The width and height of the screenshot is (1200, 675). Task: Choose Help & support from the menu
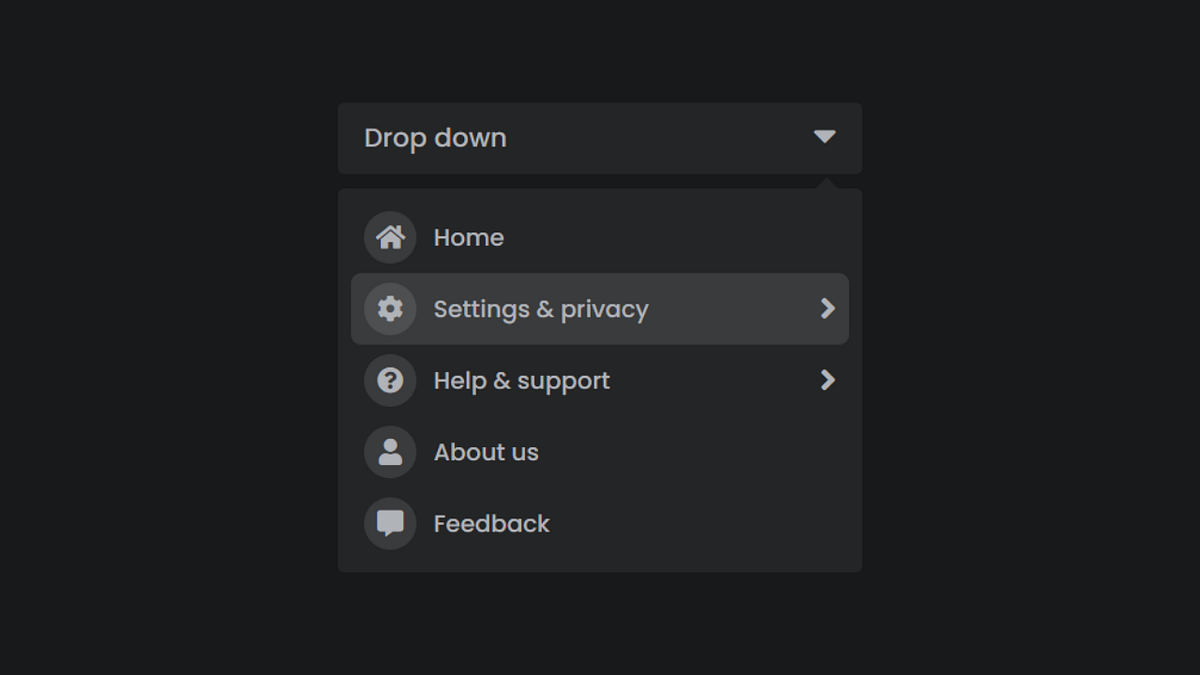coord(521,380)
